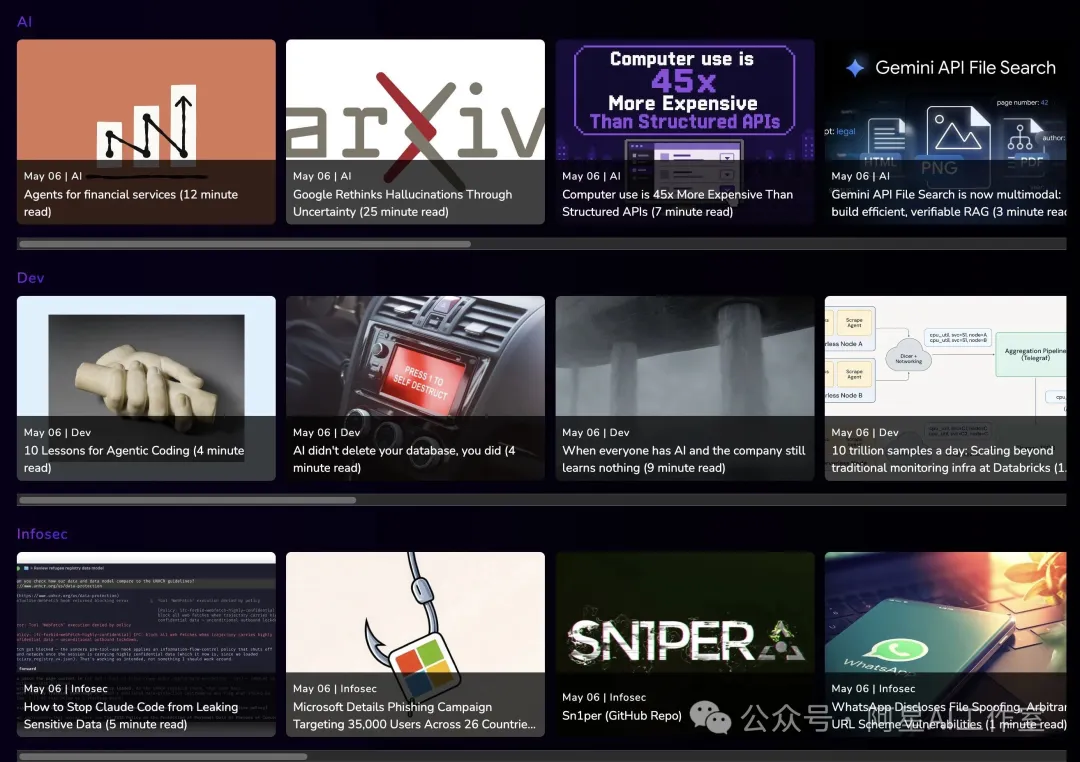1080x762 pixels.
Task: Click '10 trillion samples a day' title text
Action: click(x=948, y=459)
